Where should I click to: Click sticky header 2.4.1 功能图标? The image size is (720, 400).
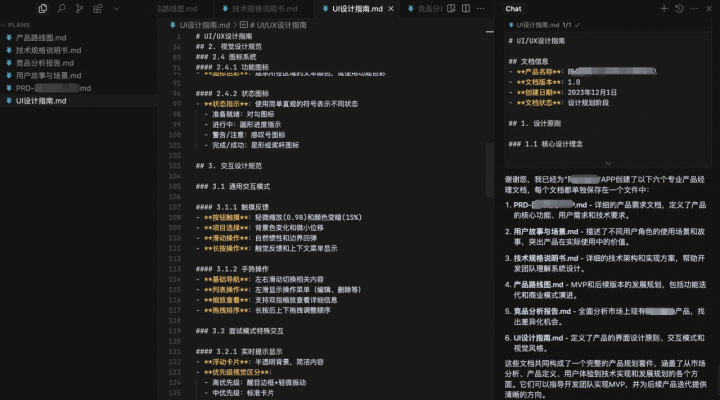pos(232,67)
